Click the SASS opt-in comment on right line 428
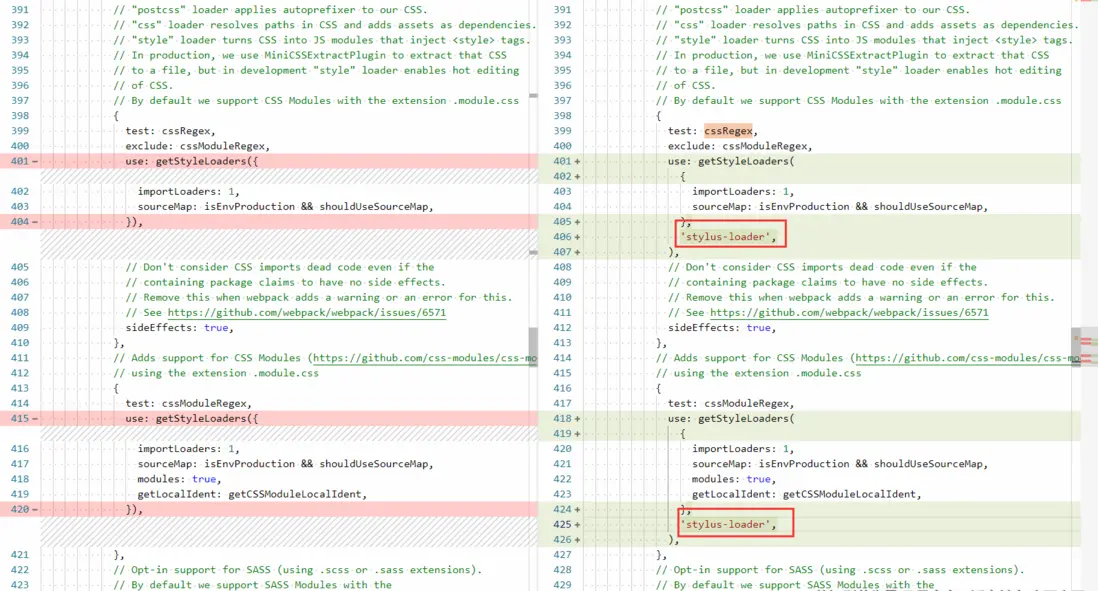This screenshot has width=1098, height=591. coord(840,570)
